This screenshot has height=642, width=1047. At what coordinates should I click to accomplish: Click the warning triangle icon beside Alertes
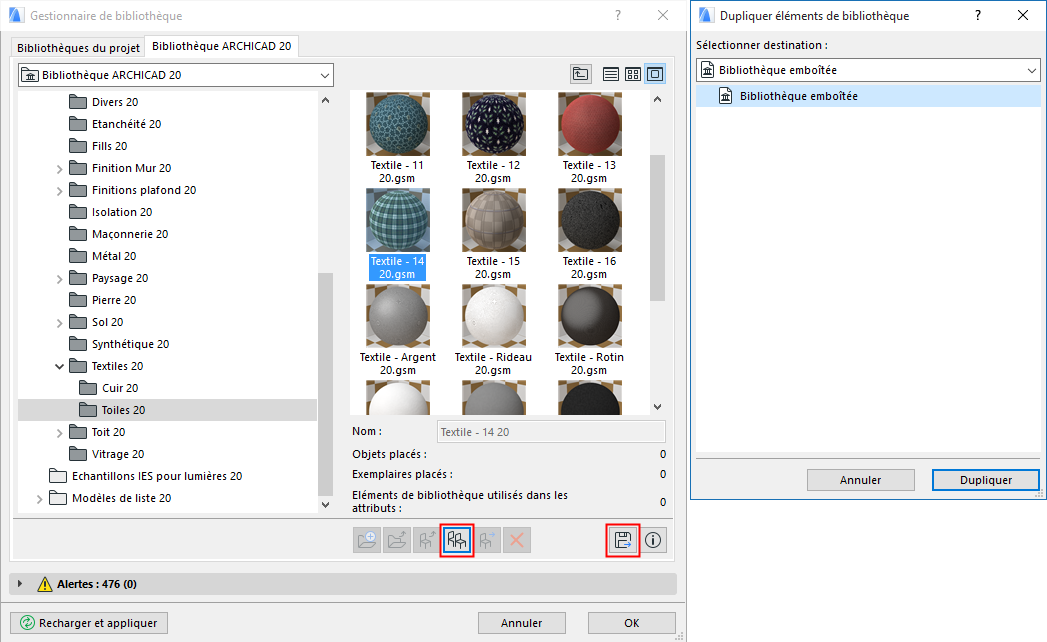point(45,585)
